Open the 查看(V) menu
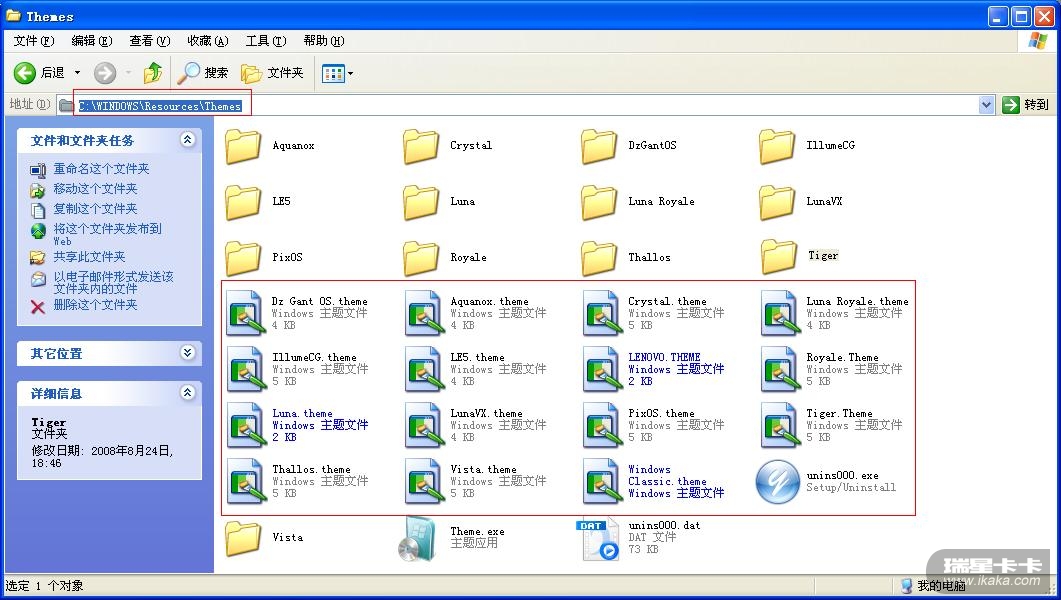The image size is (1061, 600). [x=150, y=41]
